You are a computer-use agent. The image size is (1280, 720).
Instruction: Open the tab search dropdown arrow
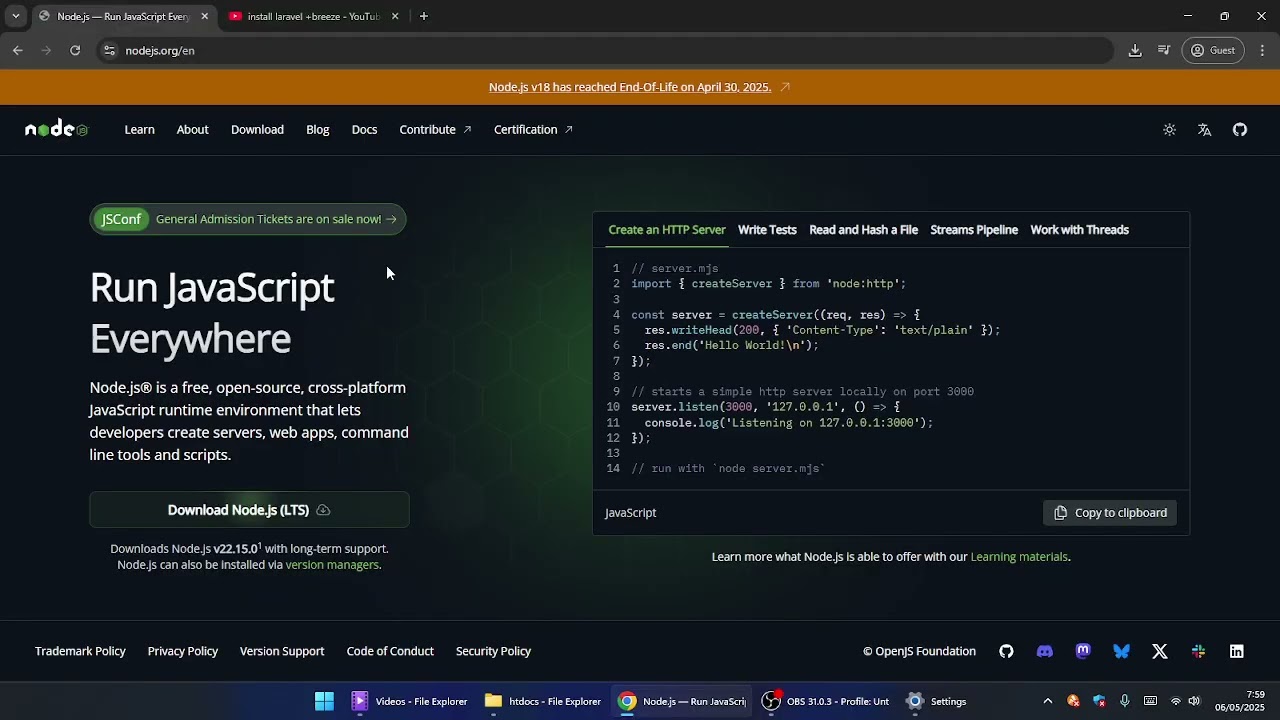[x=15, y=16]
